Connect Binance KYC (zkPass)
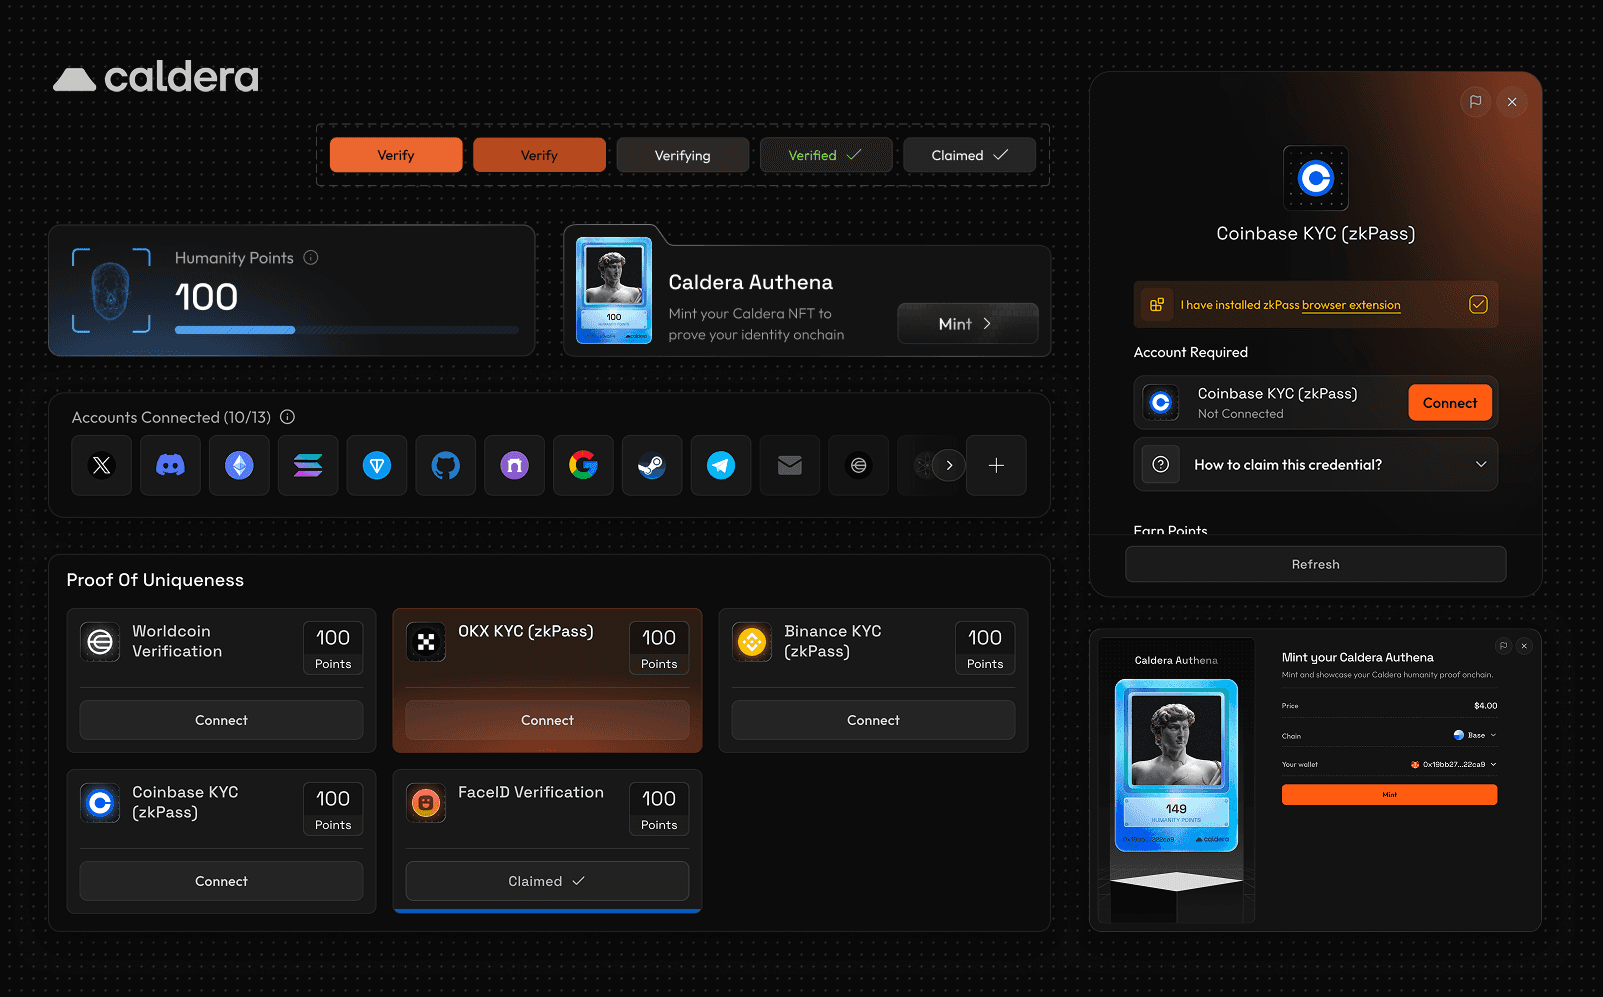Image resolution: width=1603 pixels, height=997 pixels. point(873,720)
